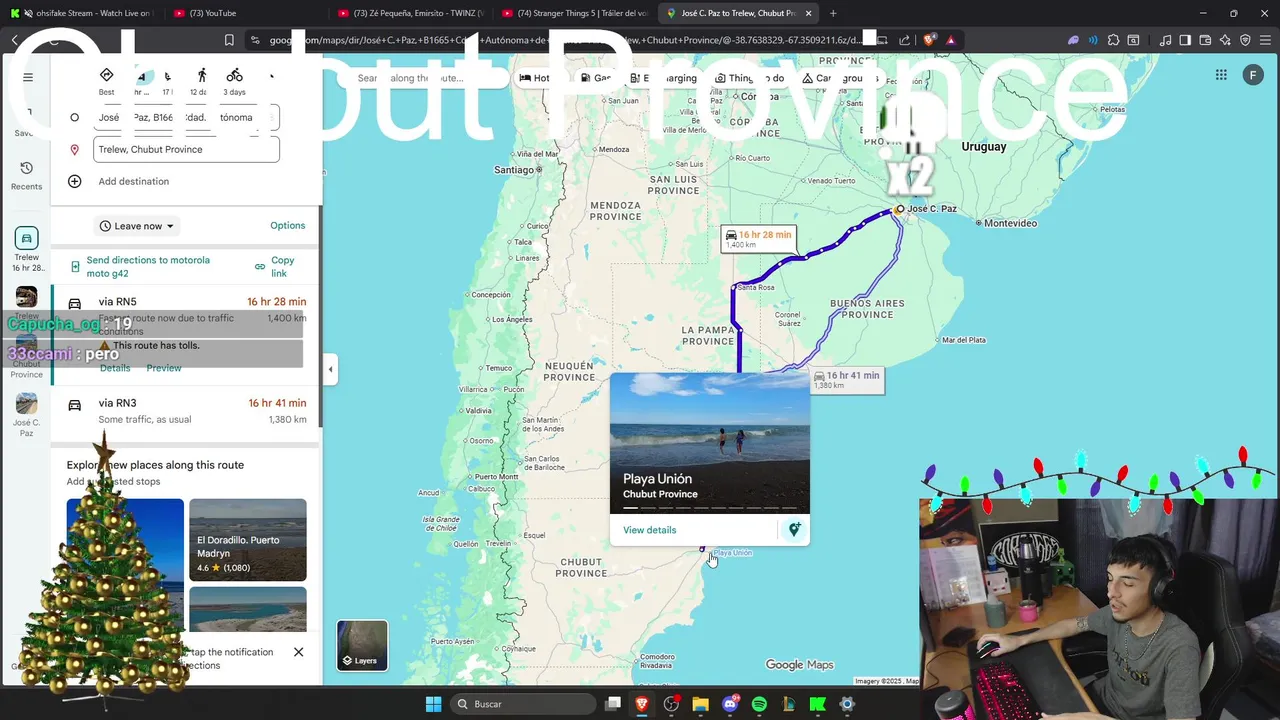Close the José C. Paz to Trelew tab
This screenshot has height=720, width=1280.
(x=808, y=13)
